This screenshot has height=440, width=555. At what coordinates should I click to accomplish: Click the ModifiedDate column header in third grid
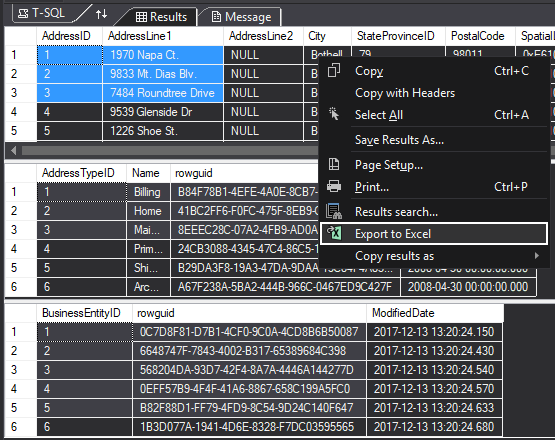pos(435,313)
